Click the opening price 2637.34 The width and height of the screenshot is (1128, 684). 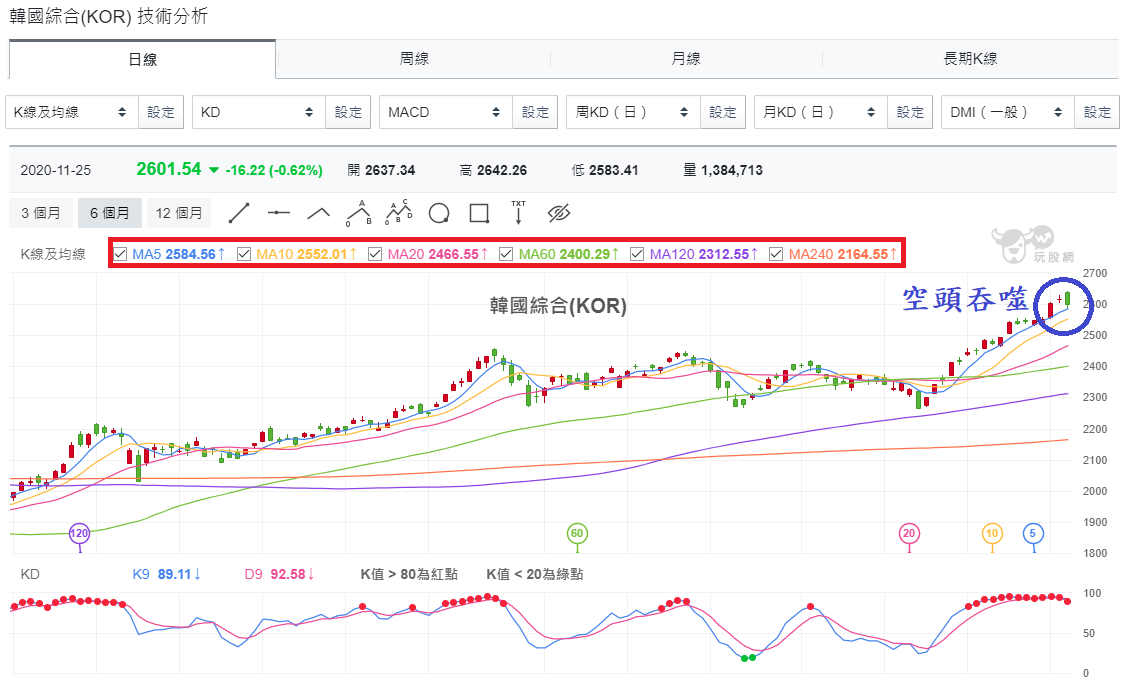click(390, 170)
